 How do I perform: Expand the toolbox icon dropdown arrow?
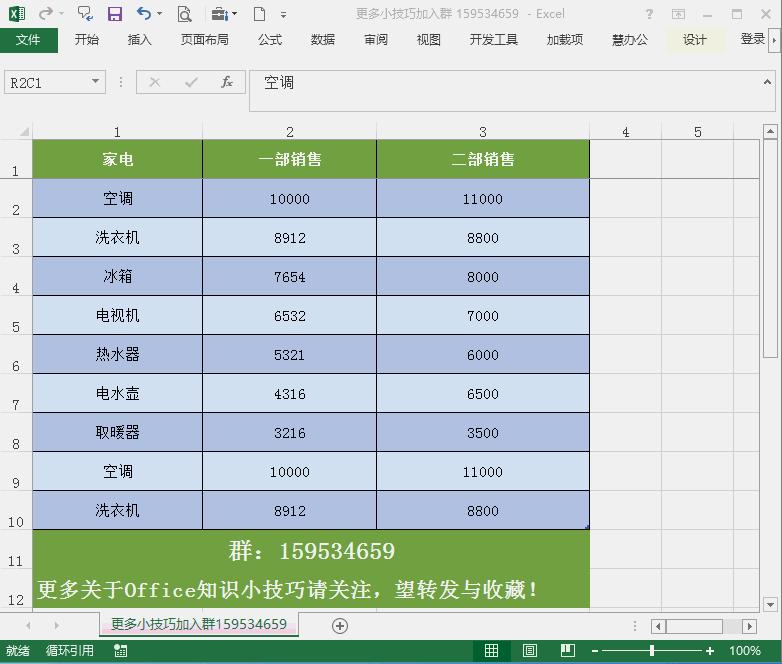coord(234,14)
